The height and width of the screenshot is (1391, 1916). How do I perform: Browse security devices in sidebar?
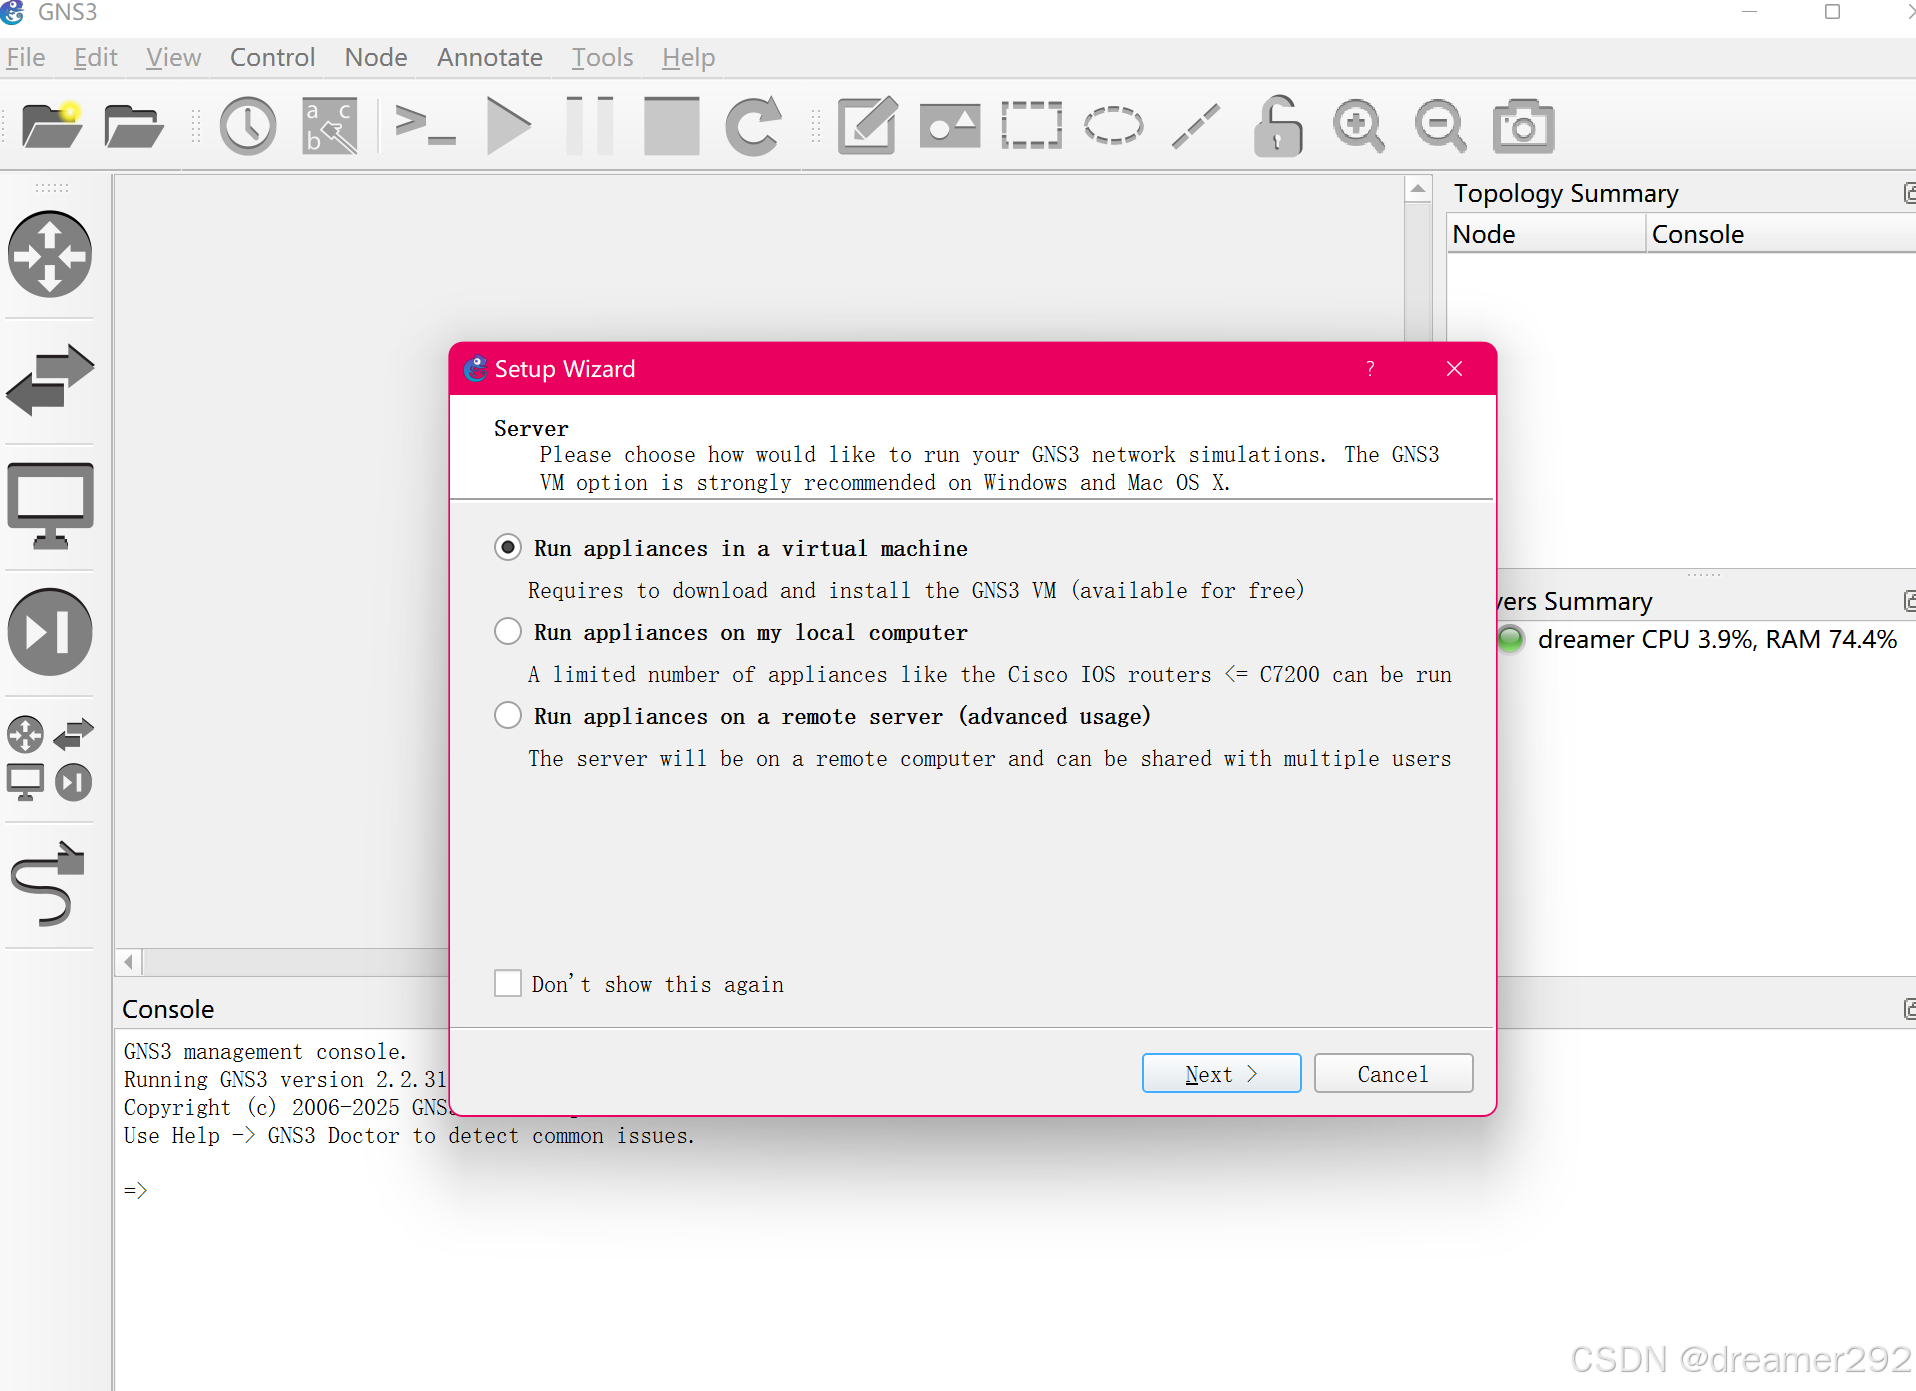[50, 632]
